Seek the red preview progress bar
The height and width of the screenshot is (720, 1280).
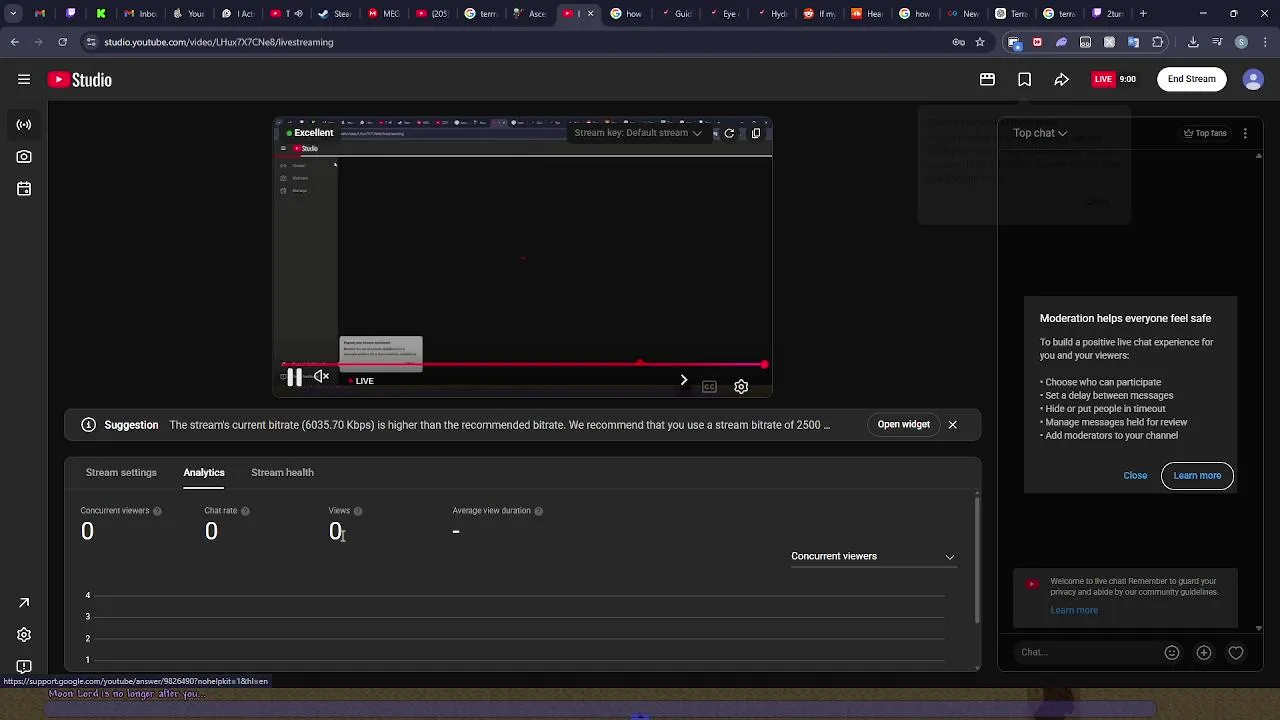click(x=523, y=365)
